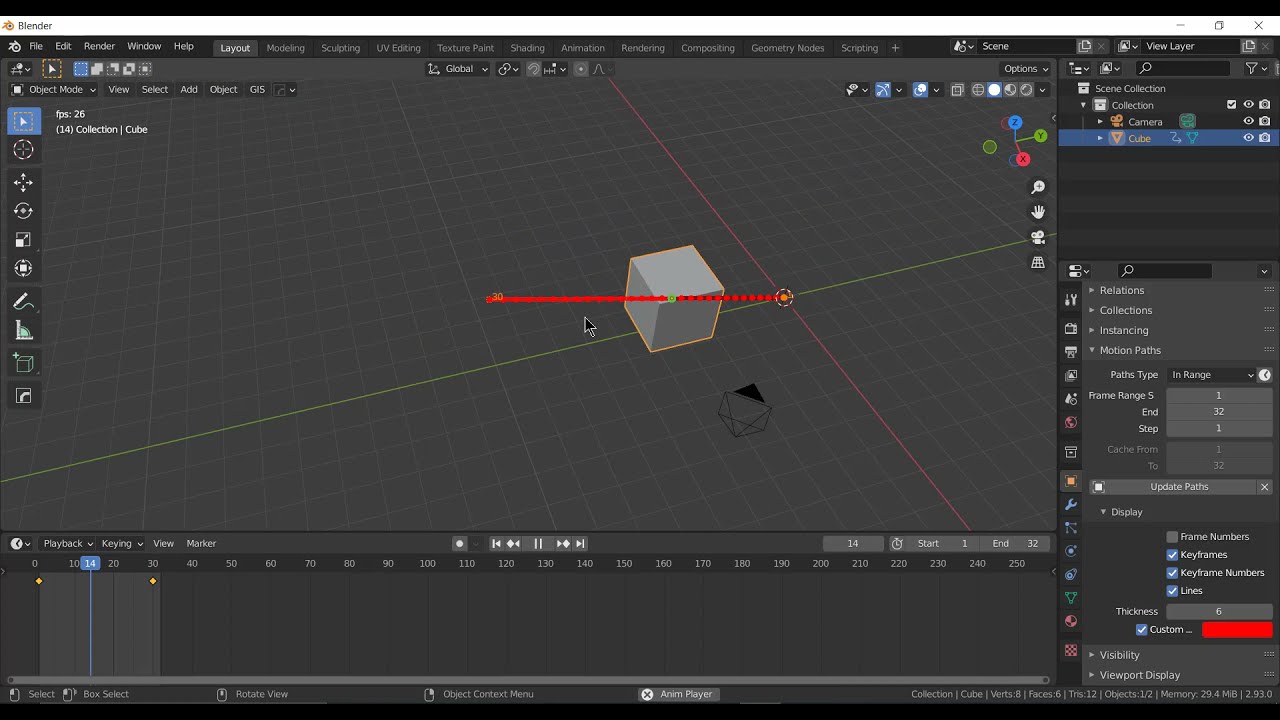This screenshot has width=1280, height=720.
Task: Open the Material properties tab icon
Action: click(1071, 621)
